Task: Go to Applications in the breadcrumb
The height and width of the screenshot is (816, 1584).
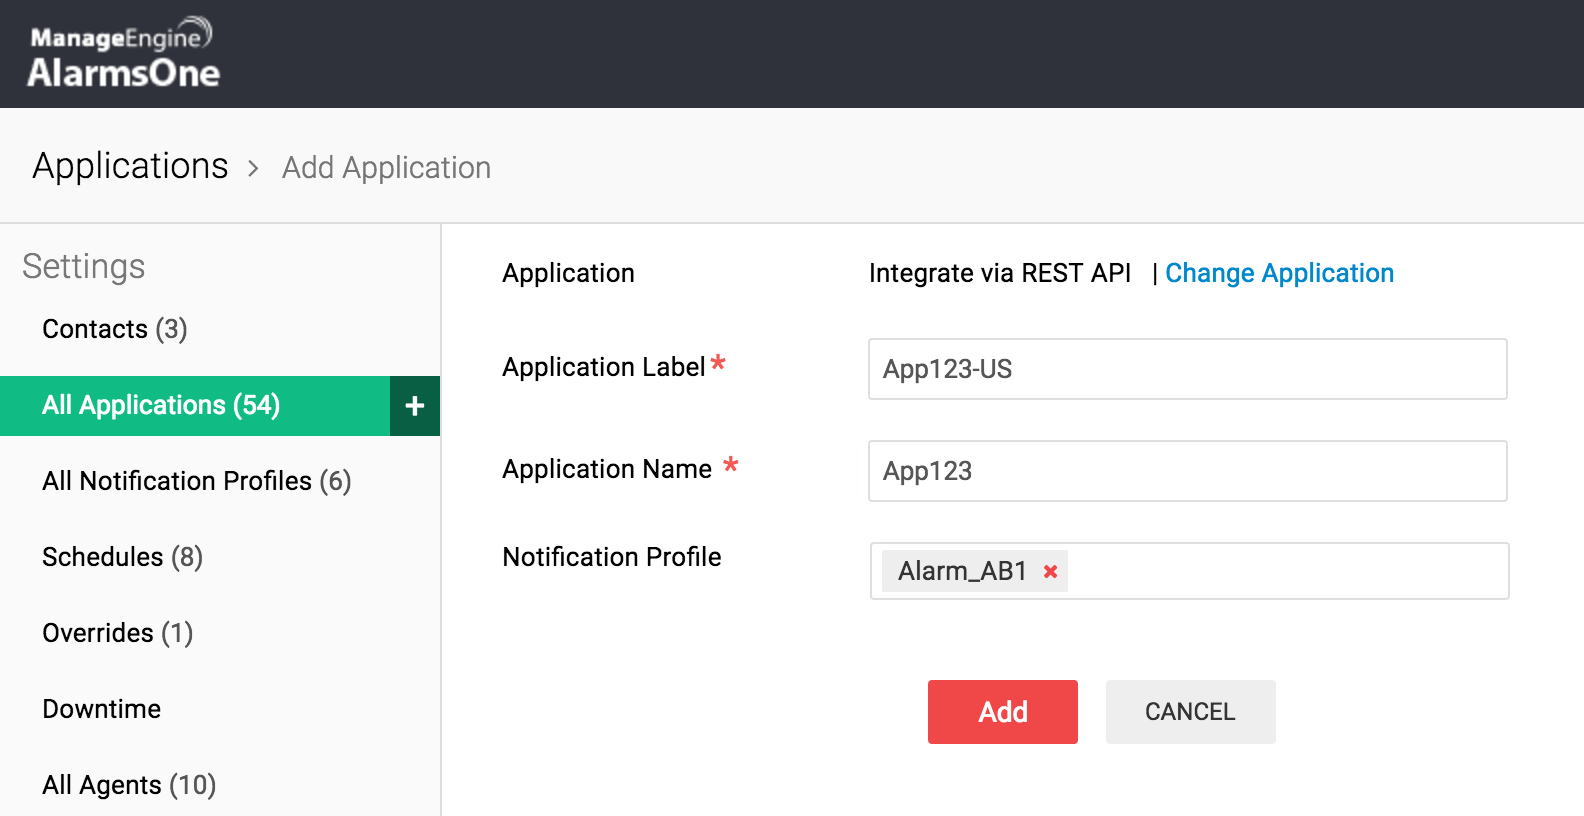Action: click(130, 166)
